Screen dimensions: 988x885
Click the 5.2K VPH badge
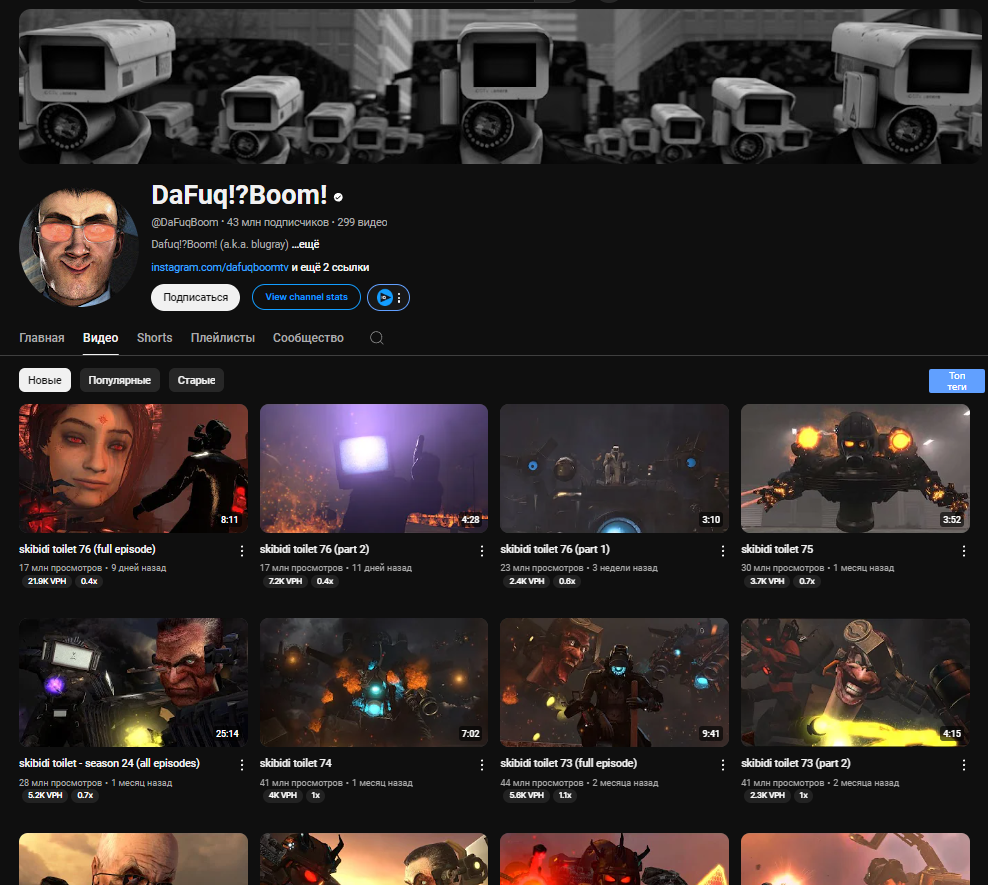click(x=45, y=796)
